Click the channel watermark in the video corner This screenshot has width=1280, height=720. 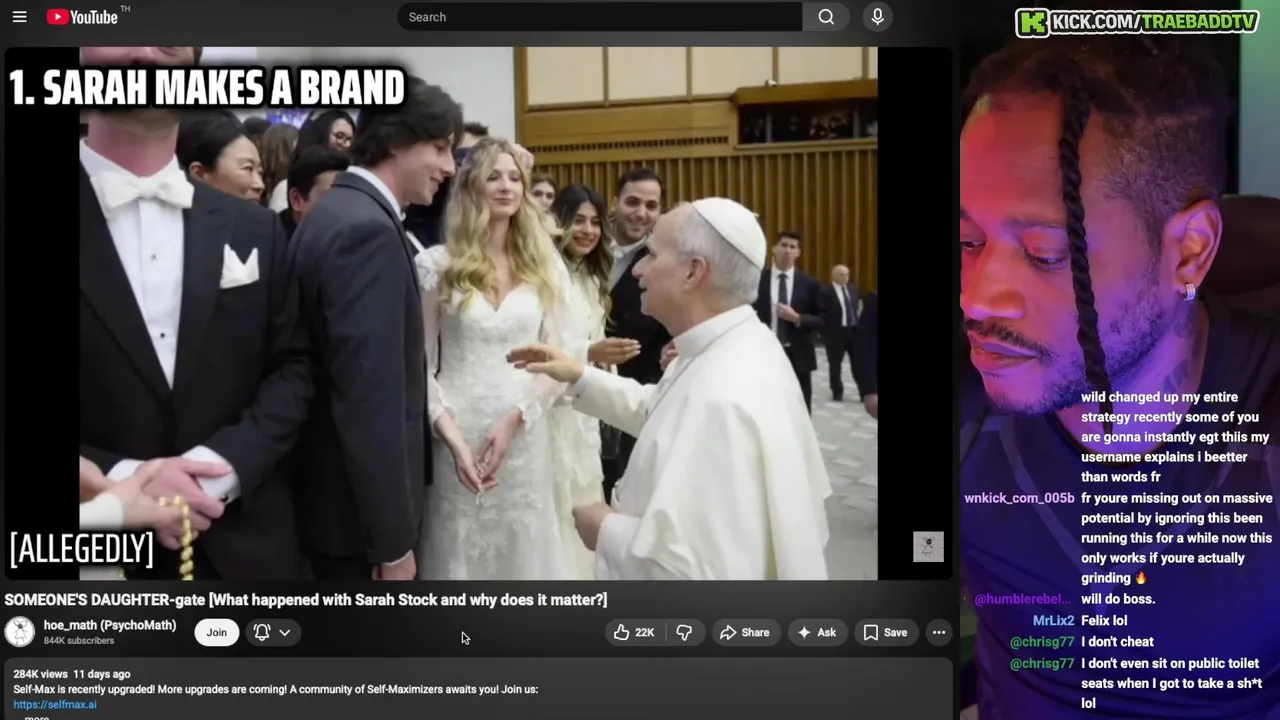928,546
